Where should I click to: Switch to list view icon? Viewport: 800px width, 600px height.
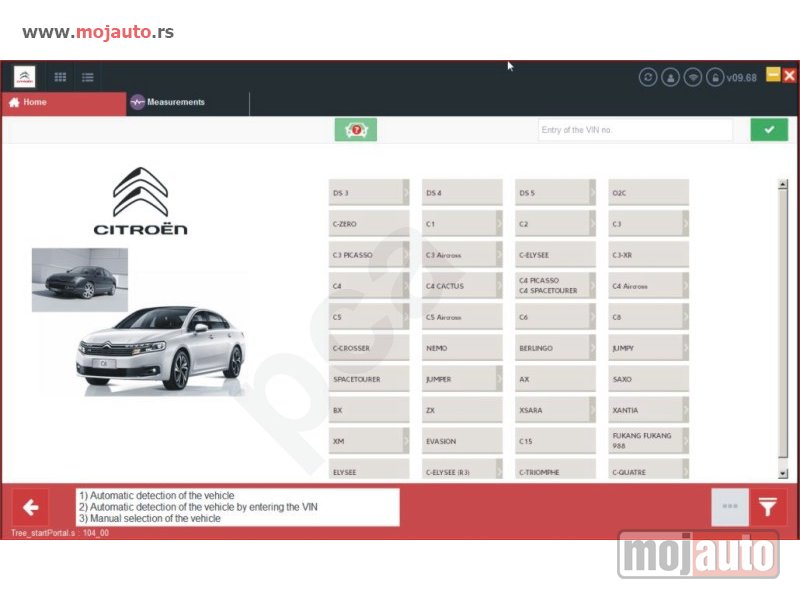[87, 78]
